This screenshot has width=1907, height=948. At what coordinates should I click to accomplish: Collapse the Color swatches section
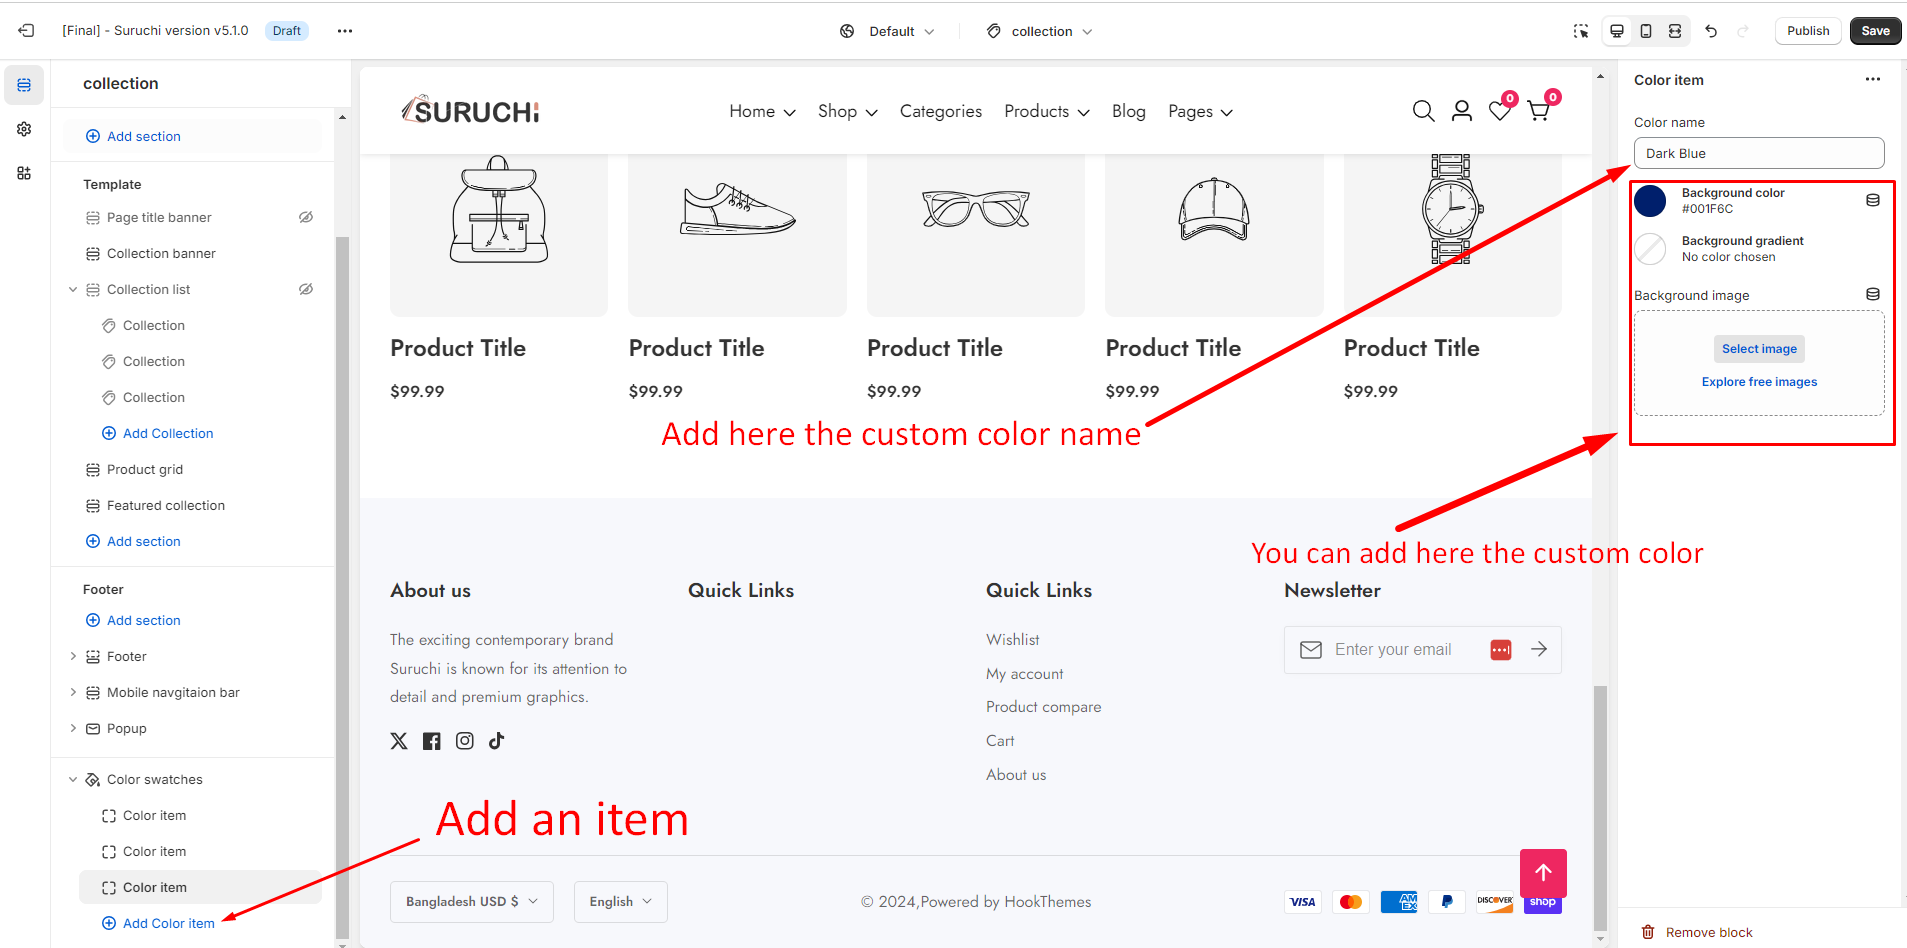73,780
